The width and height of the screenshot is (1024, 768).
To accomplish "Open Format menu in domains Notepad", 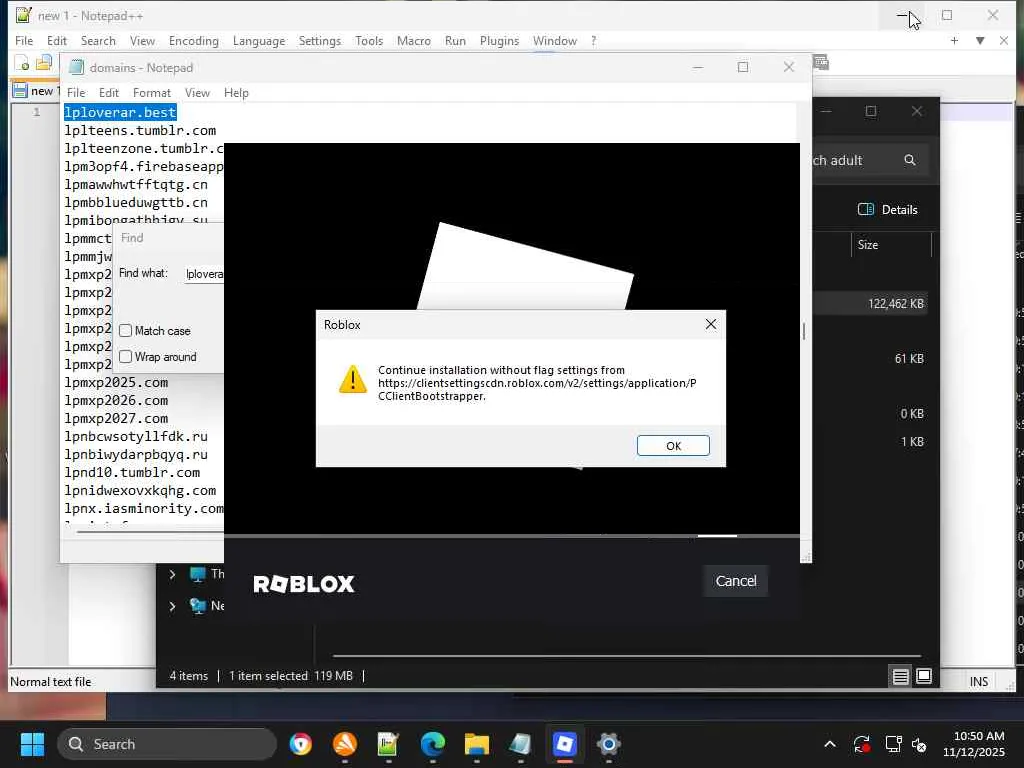I will (x=152, y=93).
